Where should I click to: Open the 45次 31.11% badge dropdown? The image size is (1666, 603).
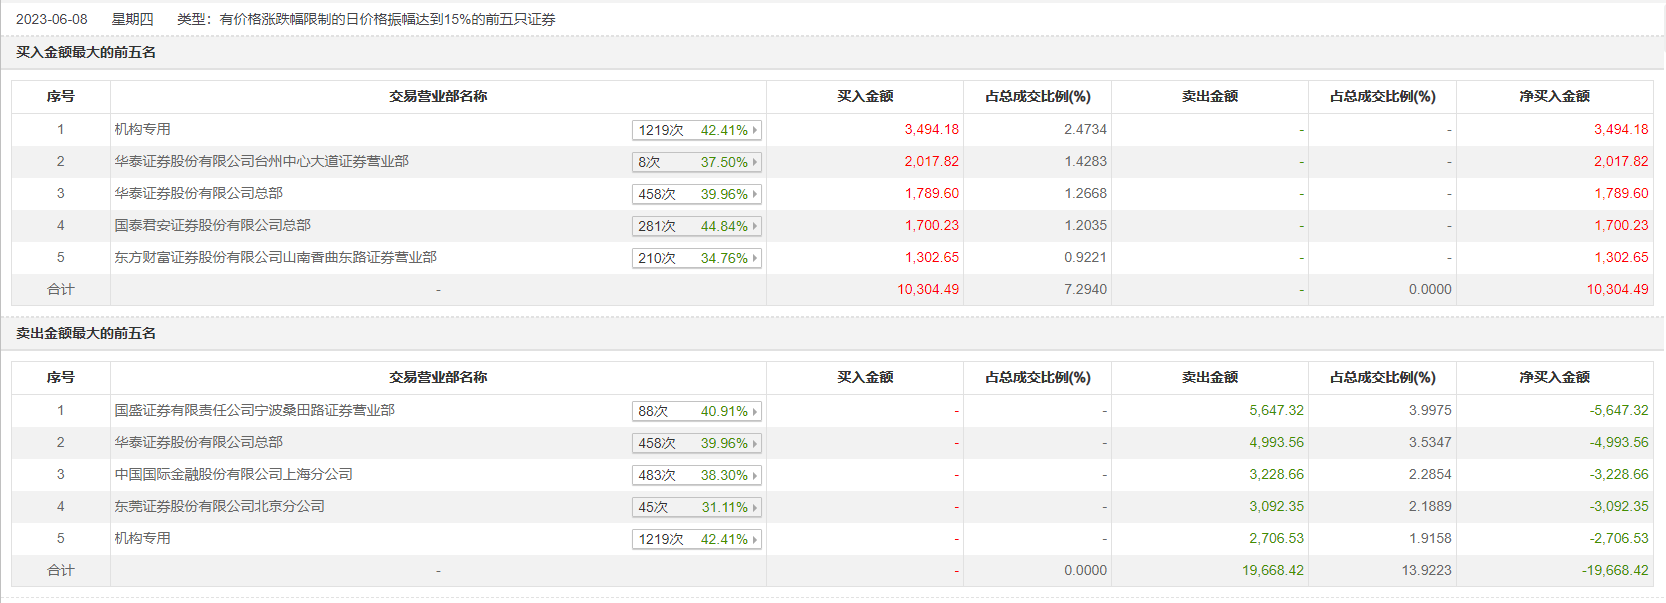[696, 507]
